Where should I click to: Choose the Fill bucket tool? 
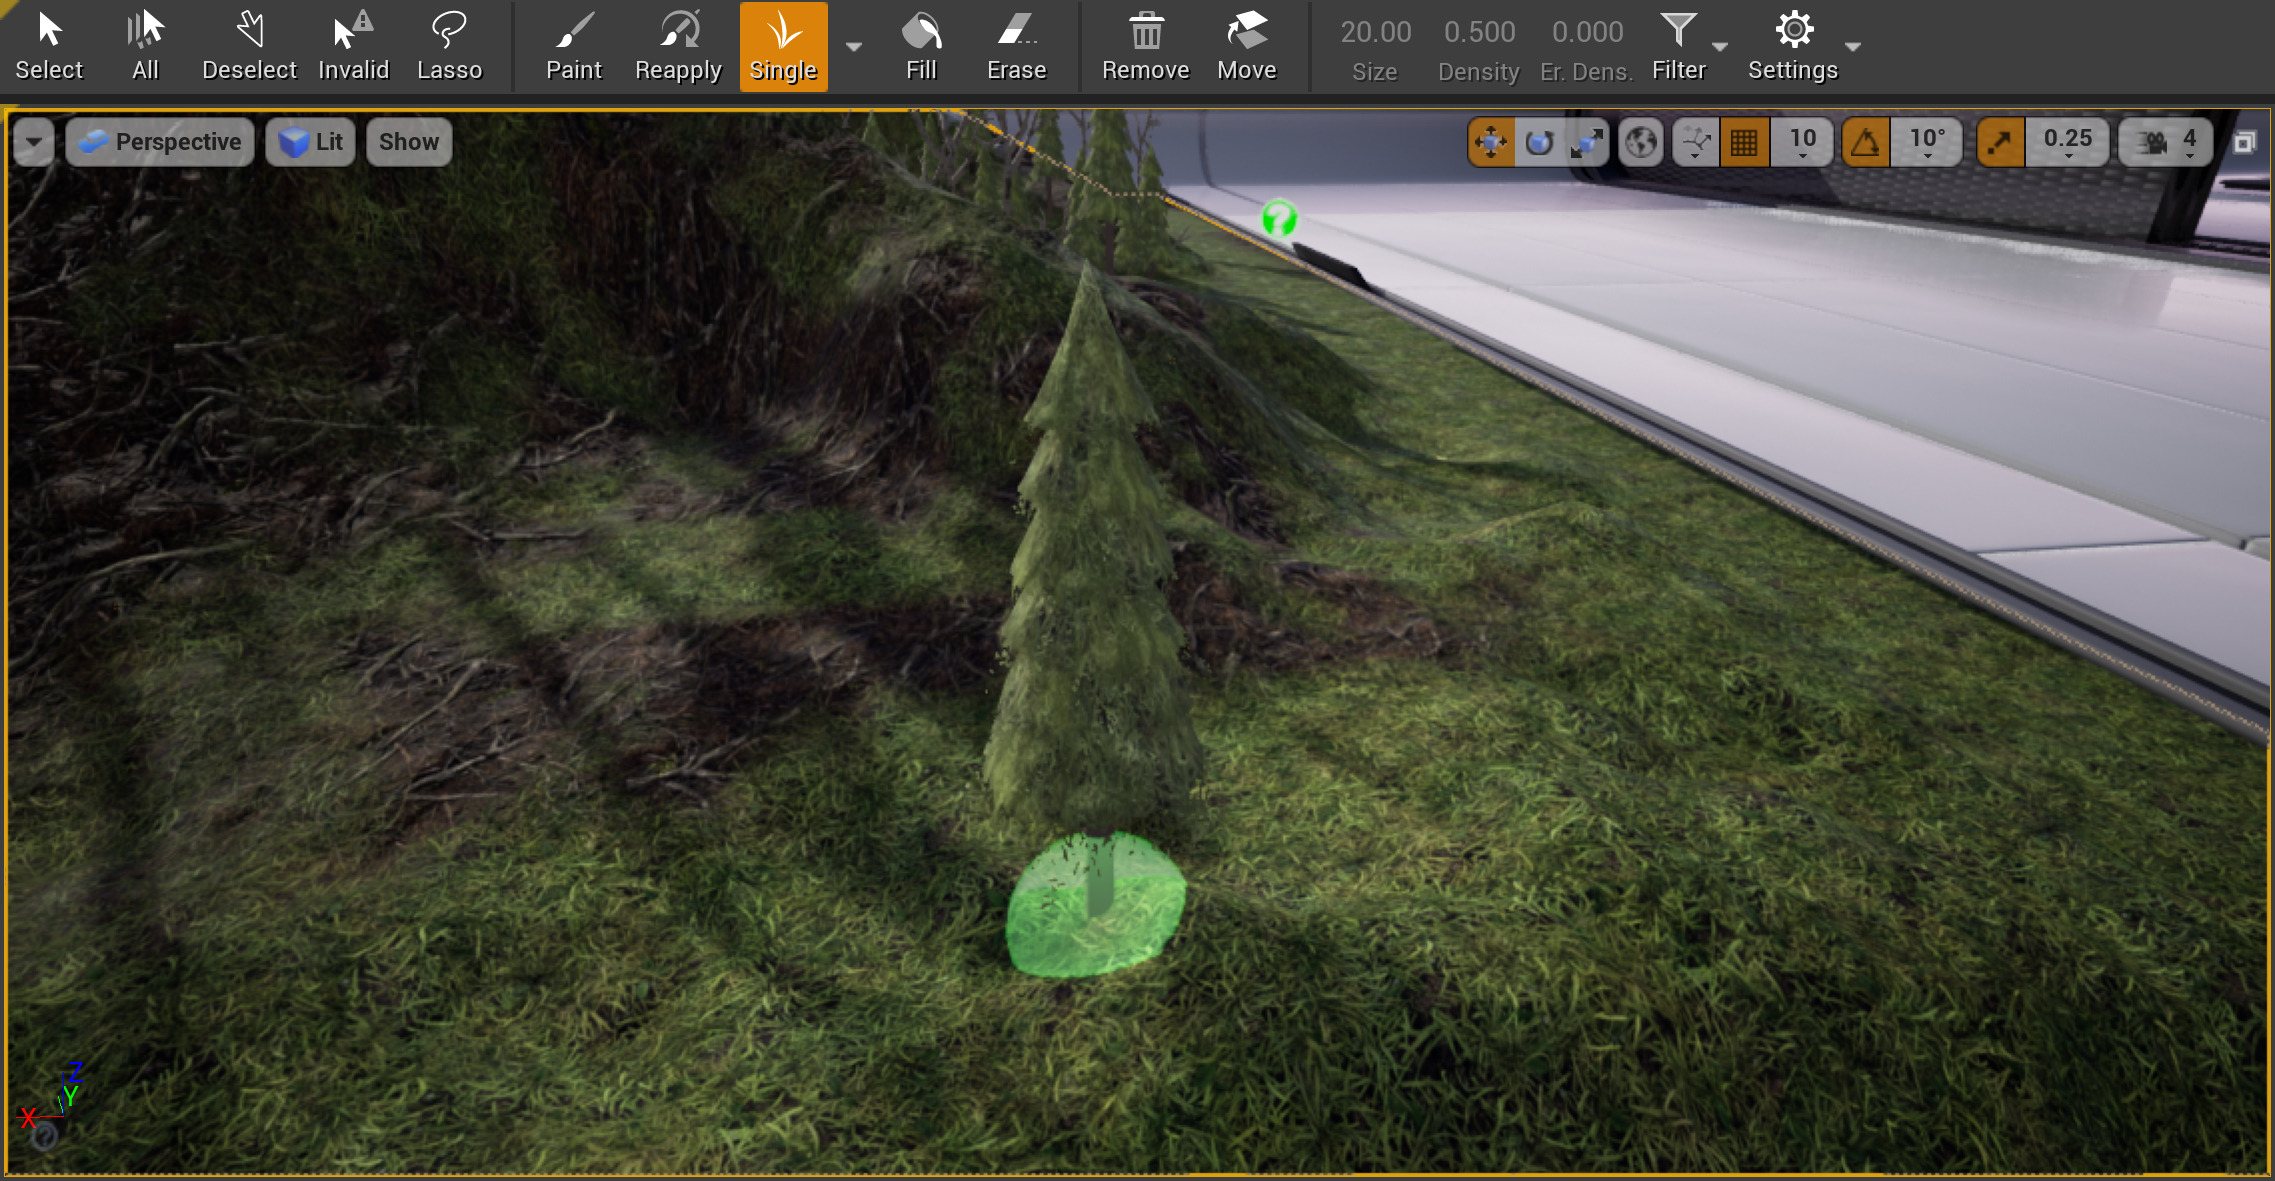coord(921,46)
